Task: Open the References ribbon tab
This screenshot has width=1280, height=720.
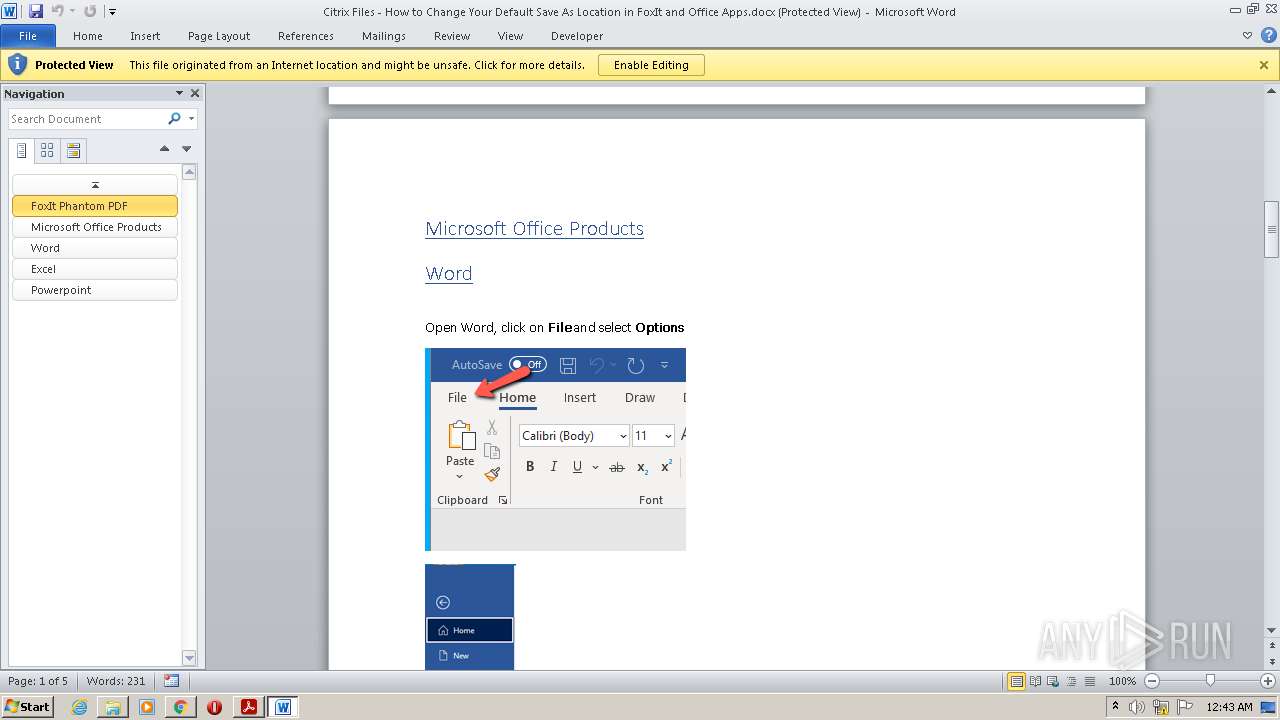Action: tap(306, 36)
